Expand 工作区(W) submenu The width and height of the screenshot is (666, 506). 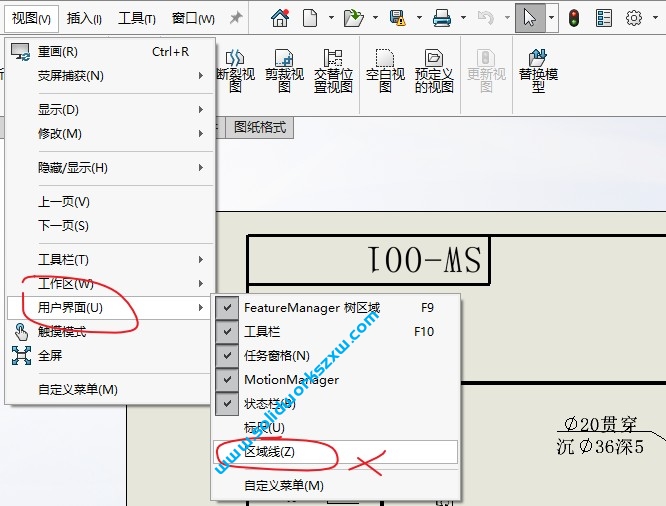coord(110,283)
